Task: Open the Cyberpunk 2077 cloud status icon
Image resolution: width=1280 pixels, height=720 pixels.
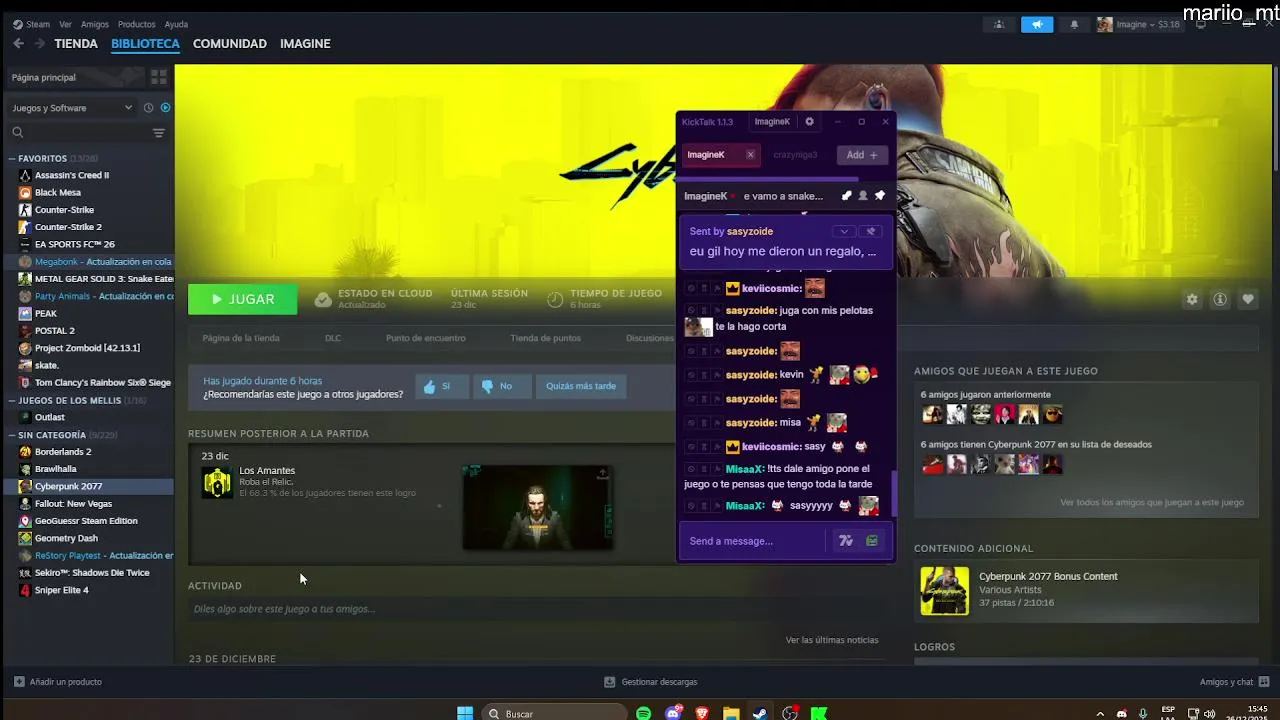Action: point(323,299)
